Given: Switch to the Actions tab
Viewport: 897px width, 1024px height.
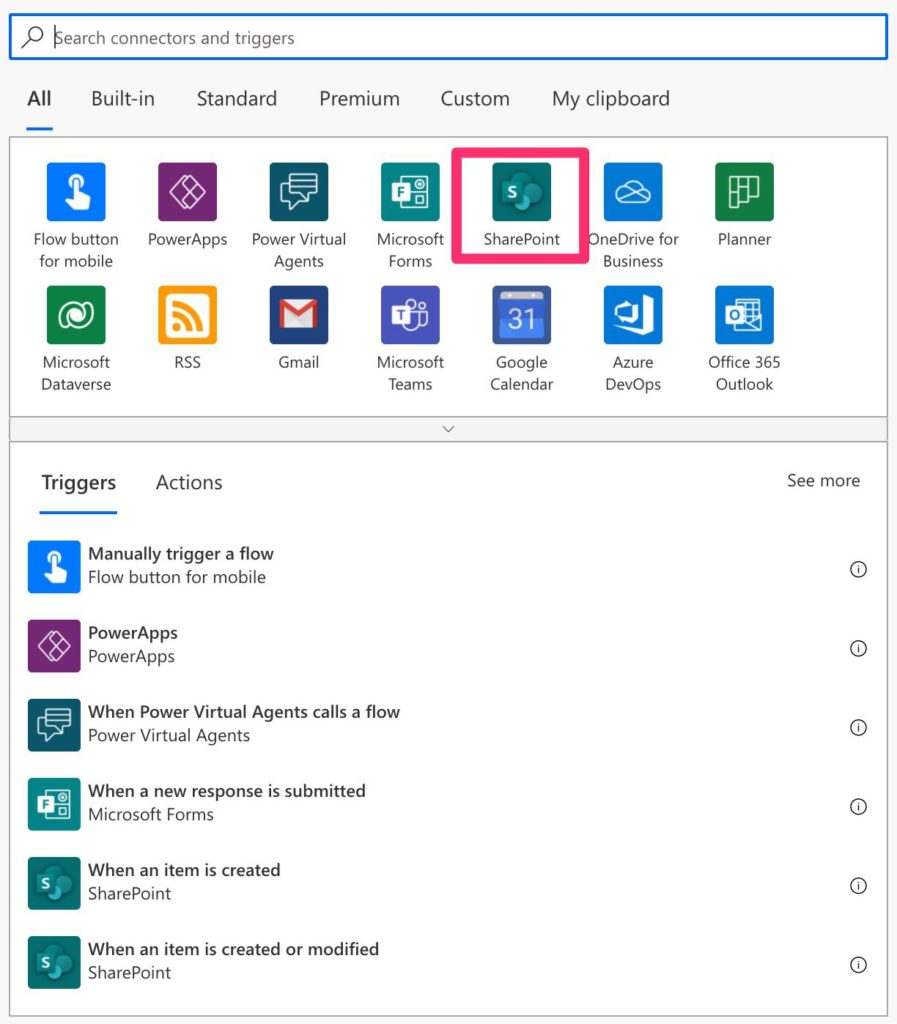Looking at the screenshot, I should click(x=188, y=482).
